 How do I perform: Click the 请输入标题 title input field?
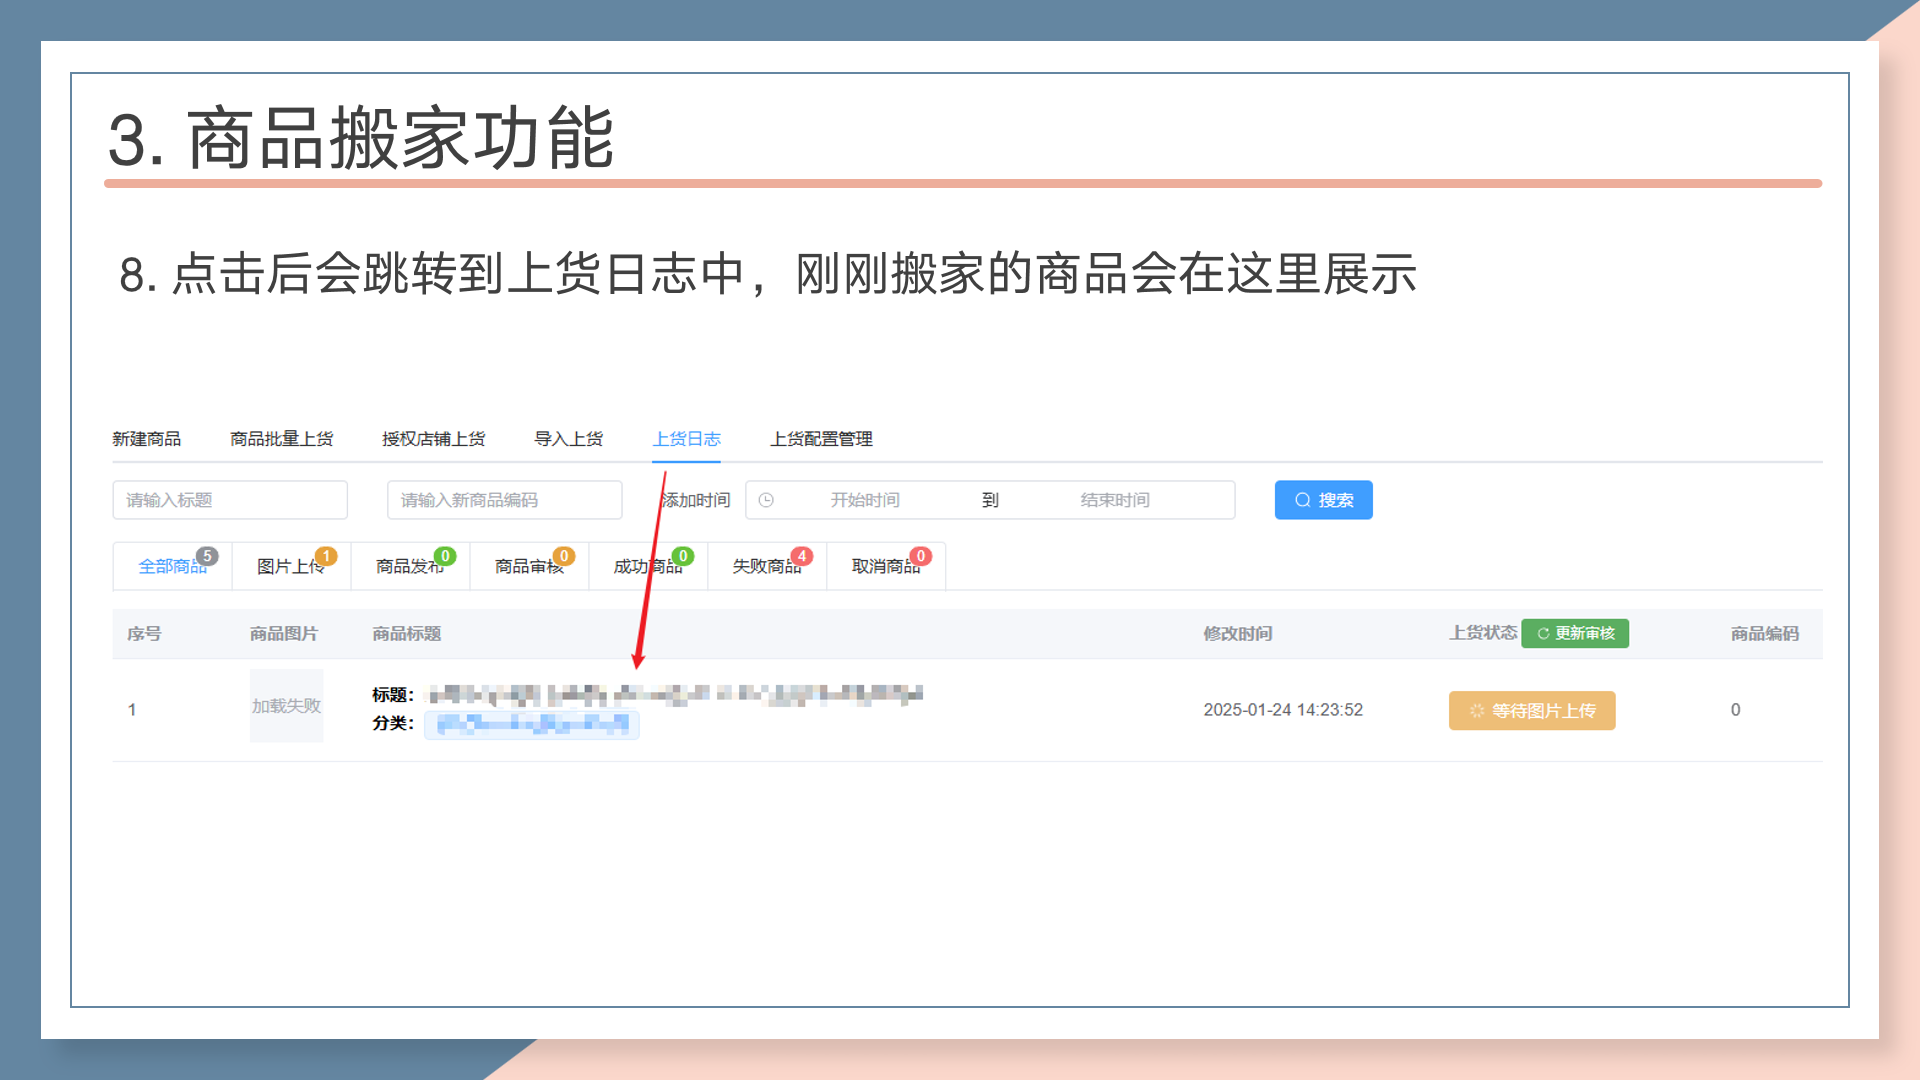tap(230, 500)
